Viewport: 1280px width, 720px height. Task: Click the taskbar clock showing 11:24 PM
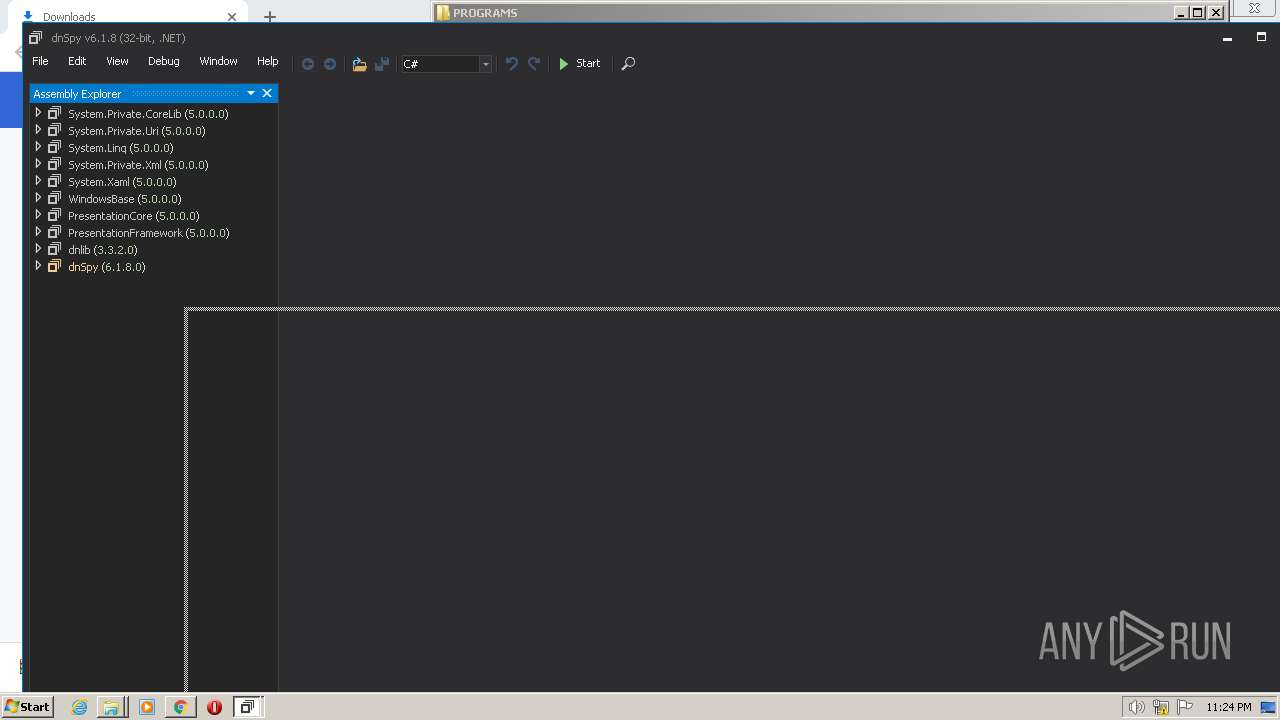(x=1228, y=707)
